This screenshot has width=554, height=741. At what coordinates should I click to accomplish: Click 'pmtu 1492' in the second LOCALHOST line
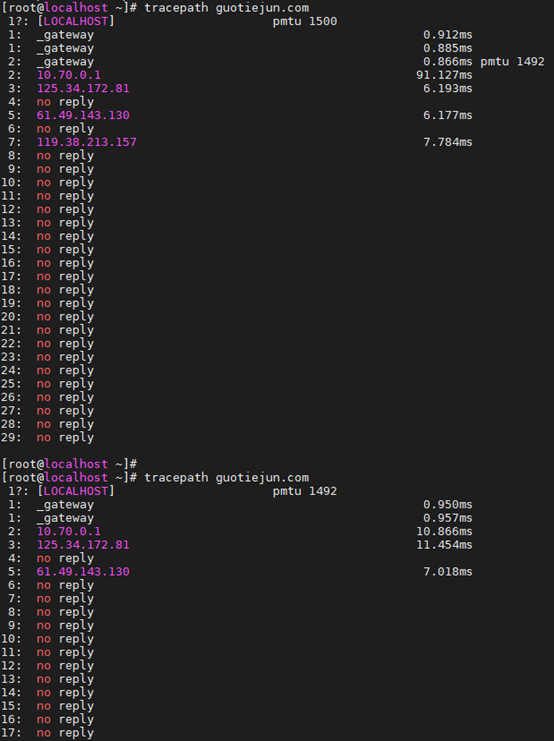click(305, 491)
